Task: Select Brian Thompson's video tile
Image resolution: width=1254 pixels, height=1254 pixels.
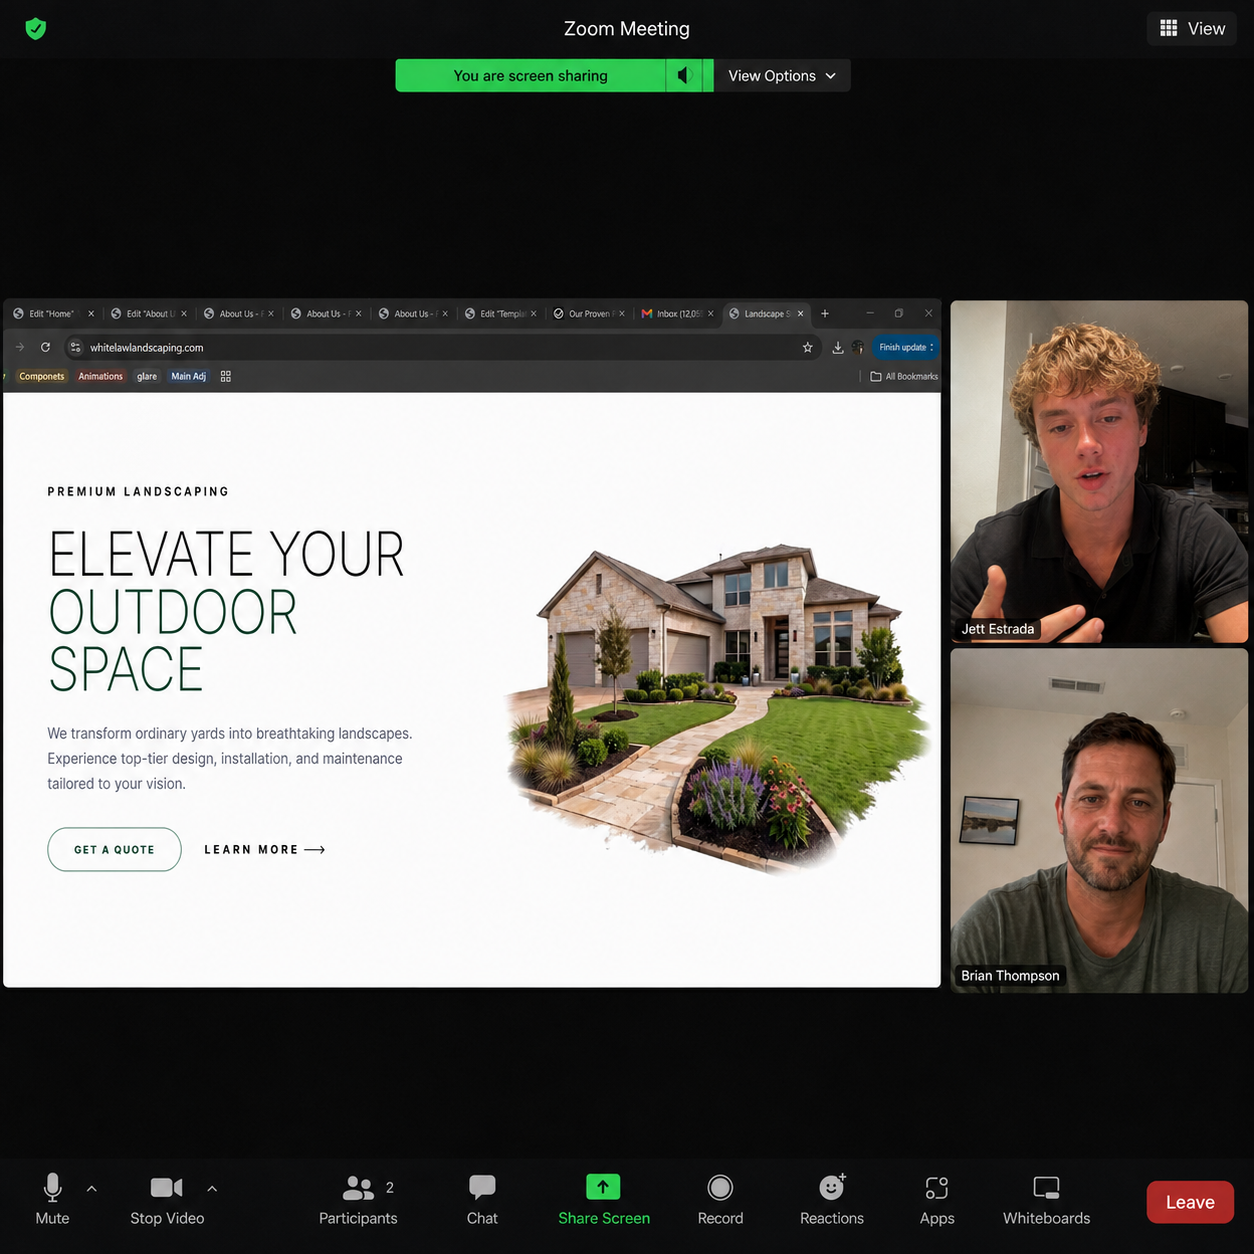Action: pos(1099,820)
